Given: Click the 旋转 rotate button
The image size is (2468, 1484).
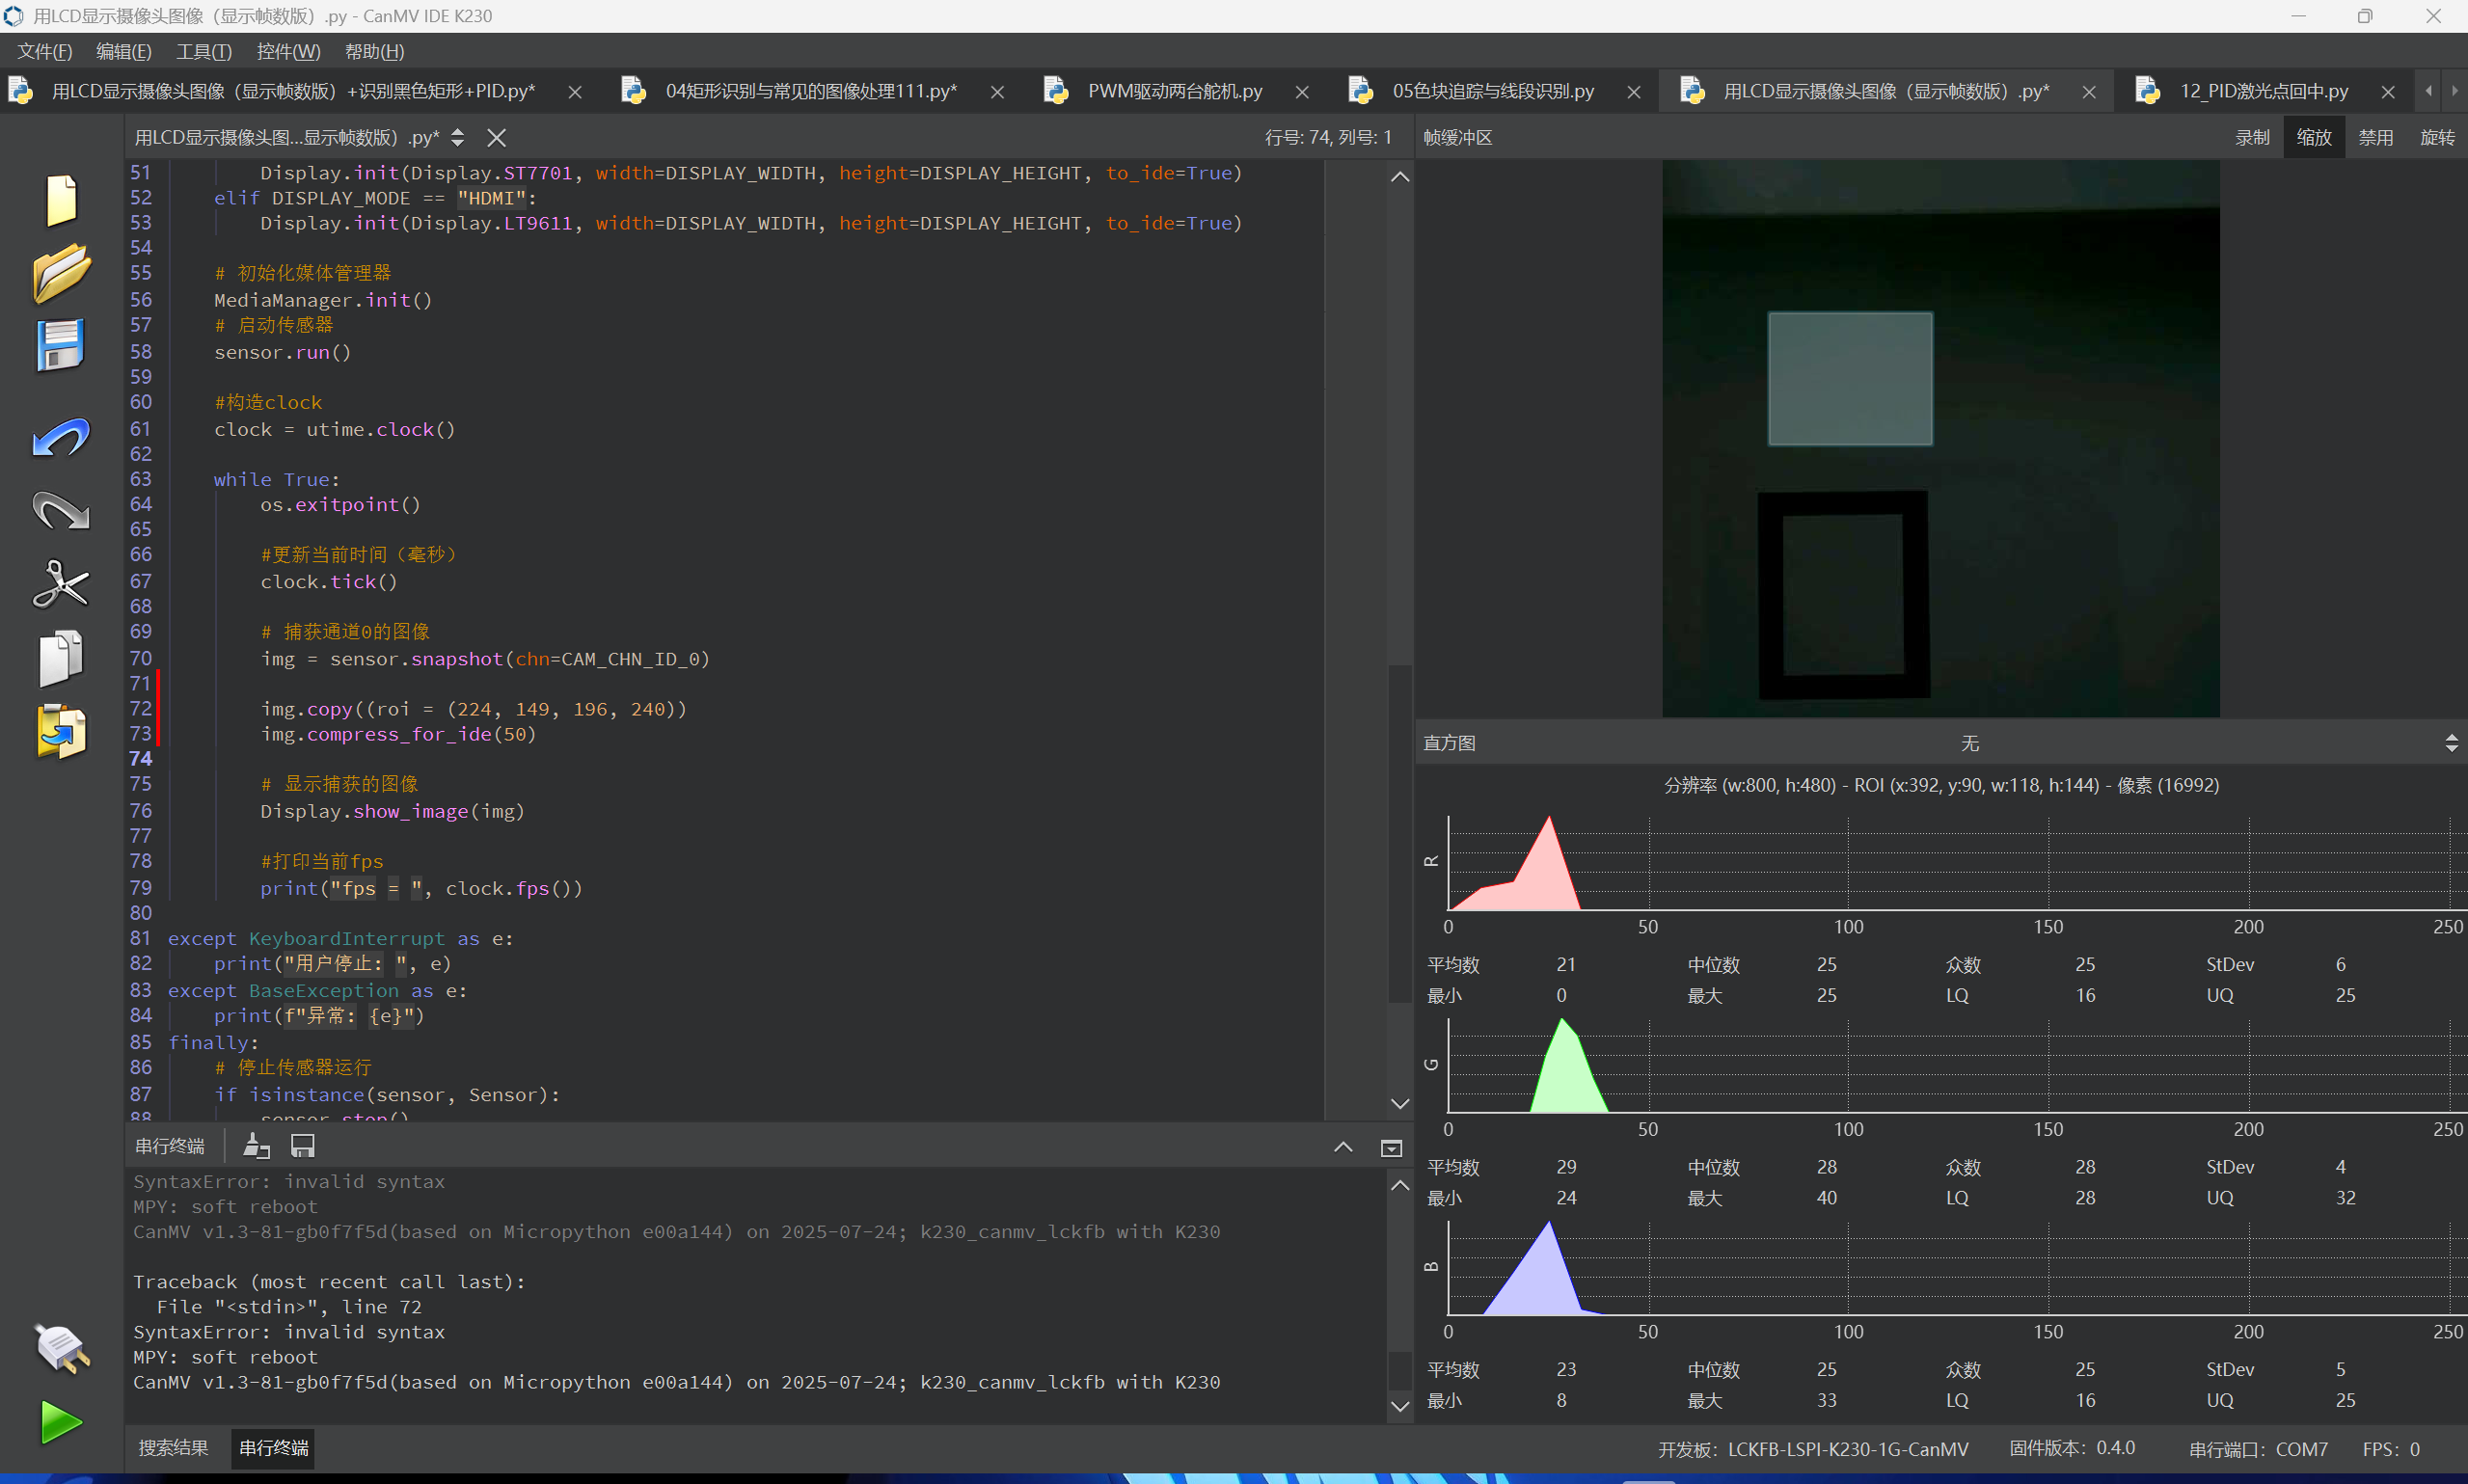Looking at the screenshot, I should [x=2437, y=137].
